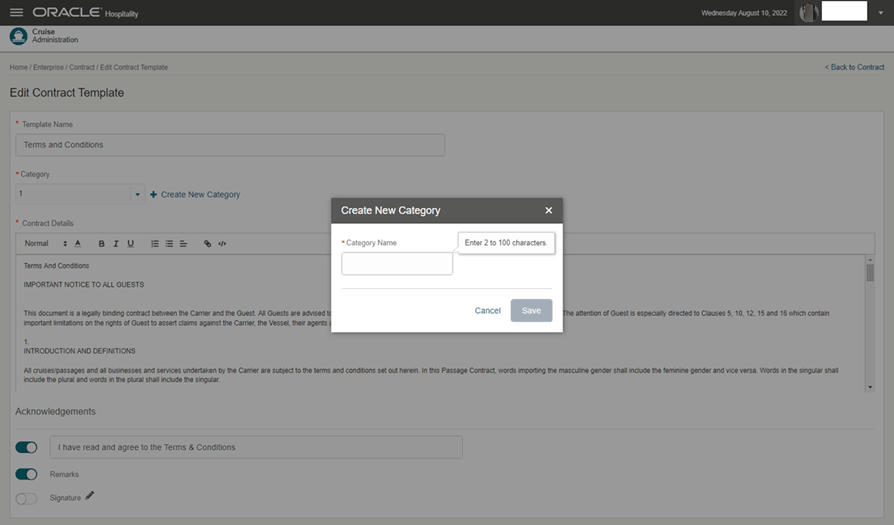Open Enterprise breadcrumb link

[x=48, y=67]
